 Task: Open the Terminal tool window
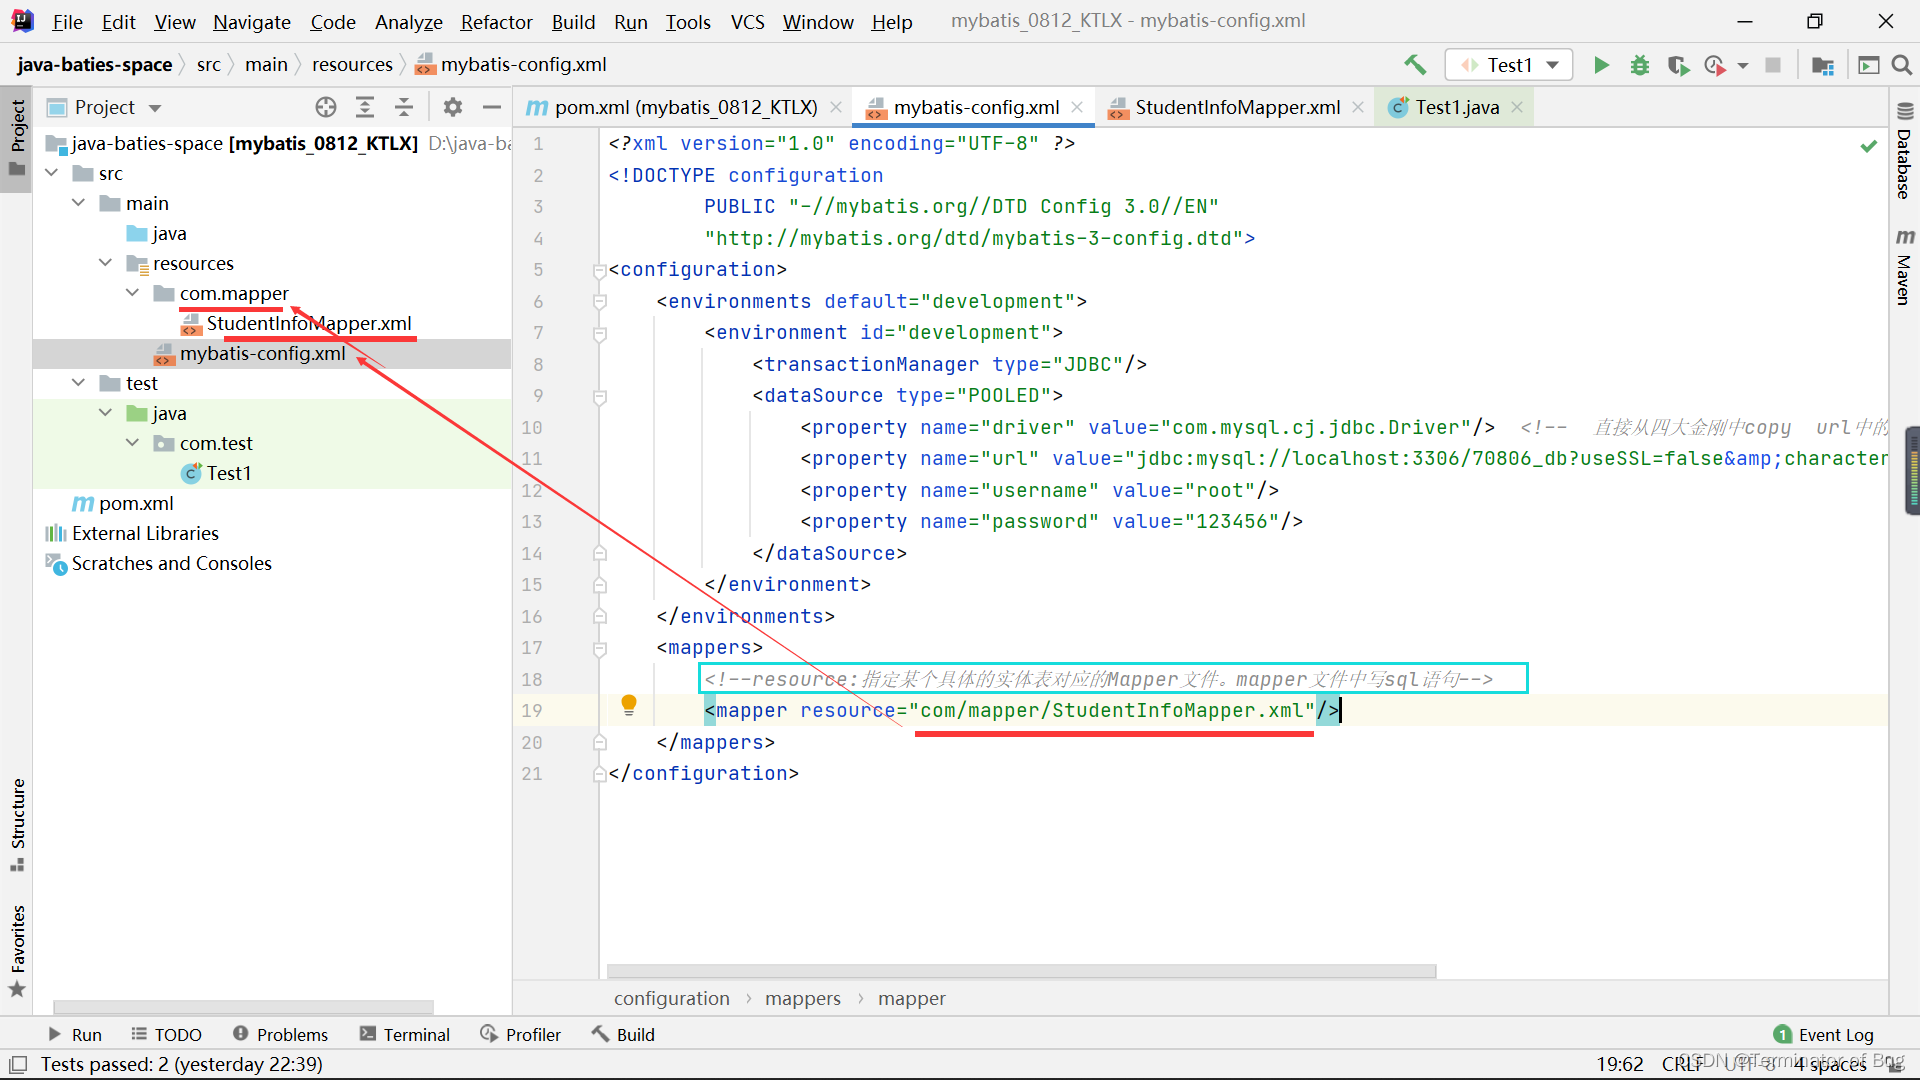tap(405, 1034)
